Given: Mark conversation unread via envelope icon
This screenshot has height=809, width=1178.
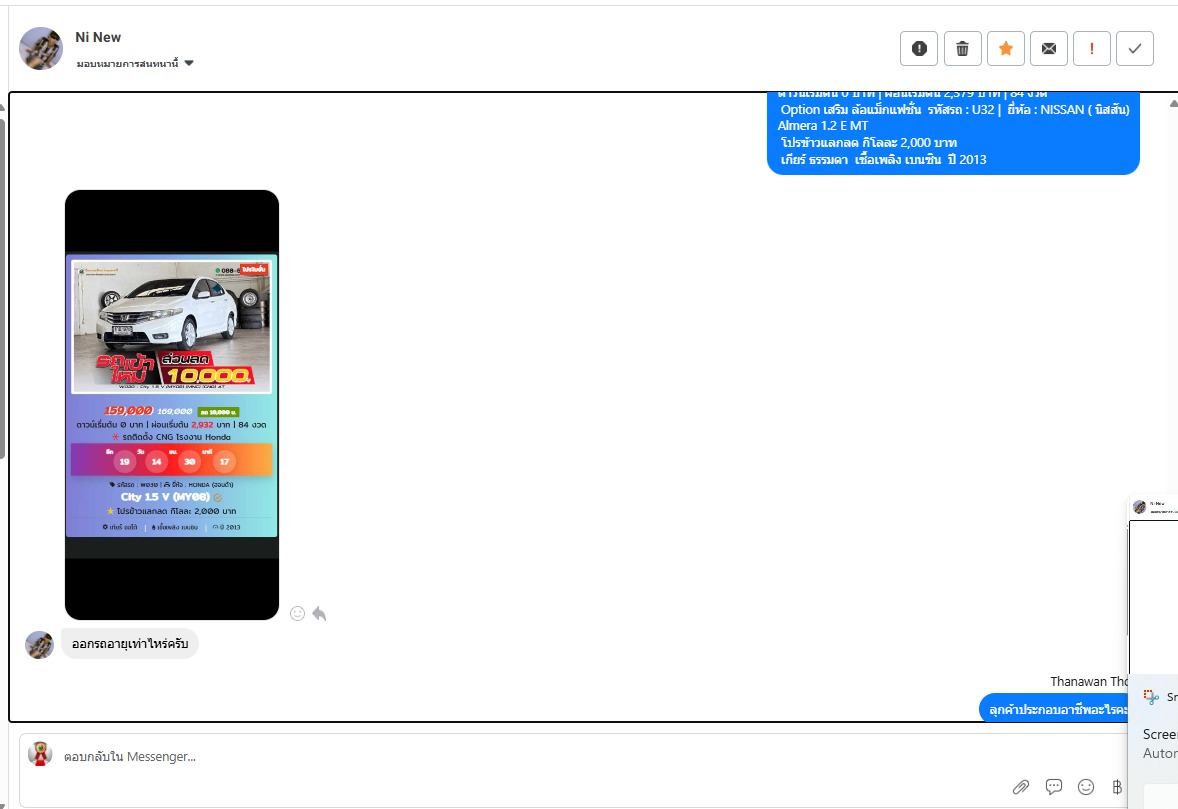Looking at the screenshot, I should click(1049, 49).
